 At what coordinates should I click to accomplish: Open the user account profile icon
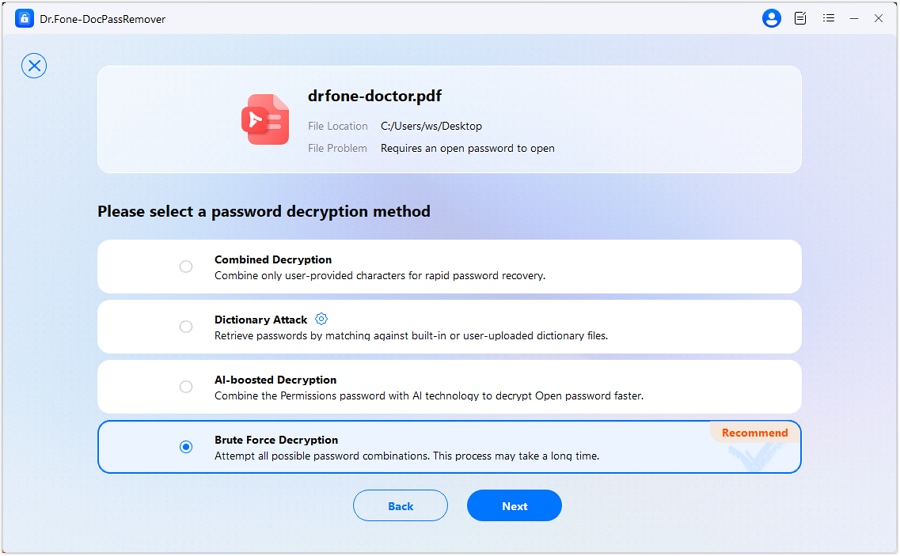pyautogui.click(x=771, y=18)
